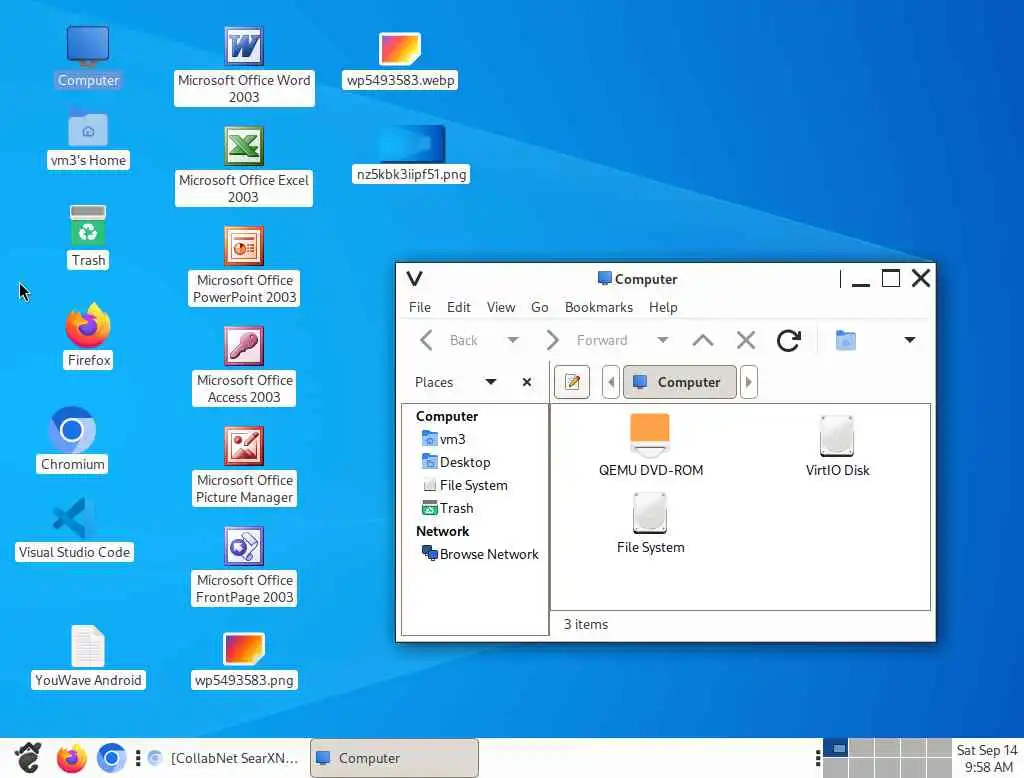Click the Computer path bar button
This screenshot has height=778, width=1024.
[x=680, y=382]
